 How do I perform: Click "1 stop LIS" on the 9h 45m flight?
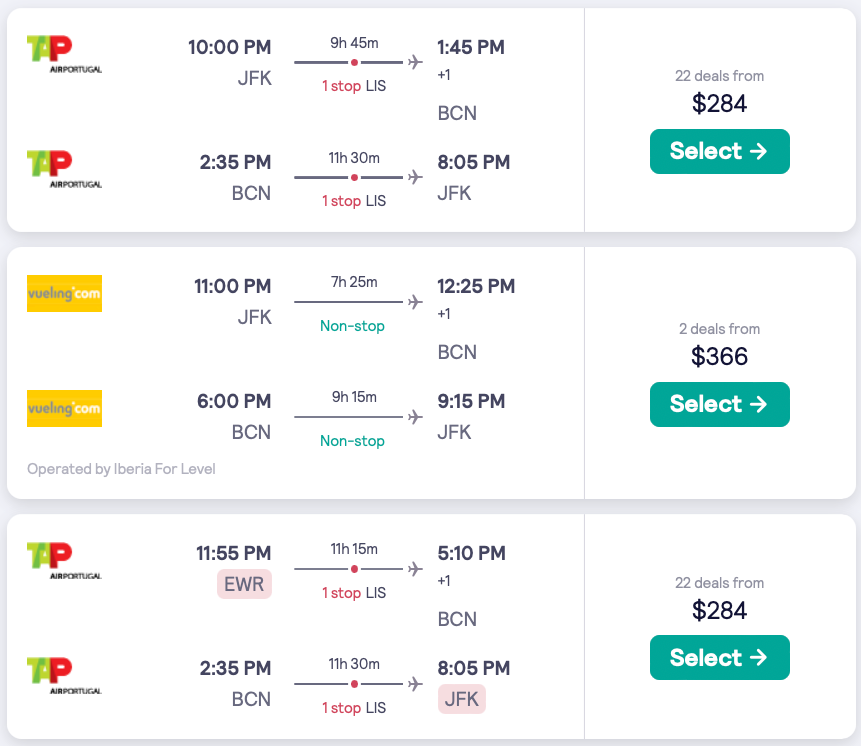[x=353, y=86]
